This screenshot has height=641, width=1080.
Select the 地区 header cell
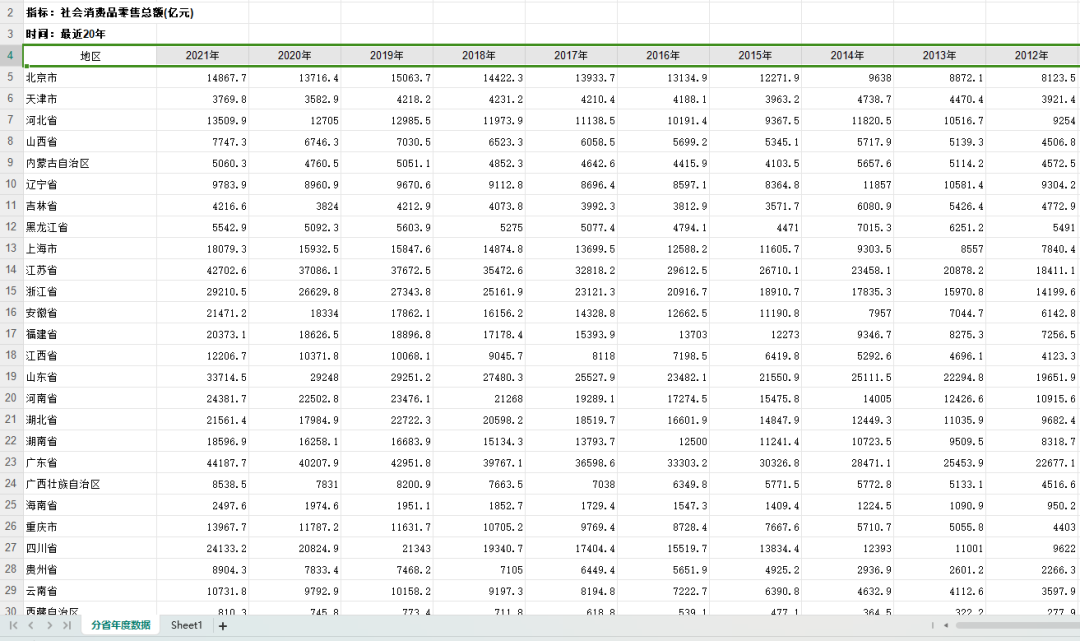[90, 56]
